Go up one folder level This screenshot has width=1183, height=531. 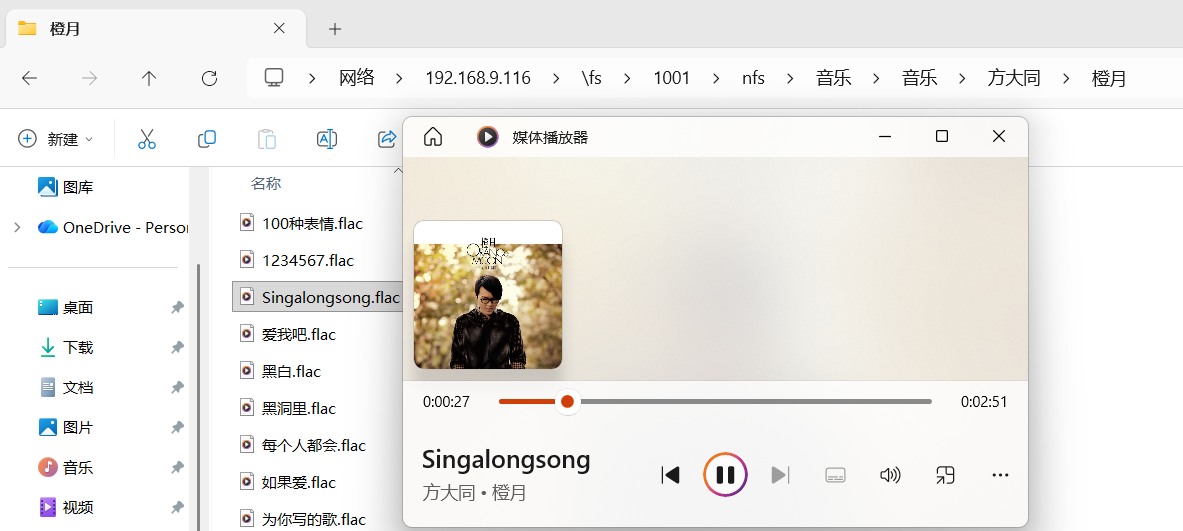click(x=149, y=78)
